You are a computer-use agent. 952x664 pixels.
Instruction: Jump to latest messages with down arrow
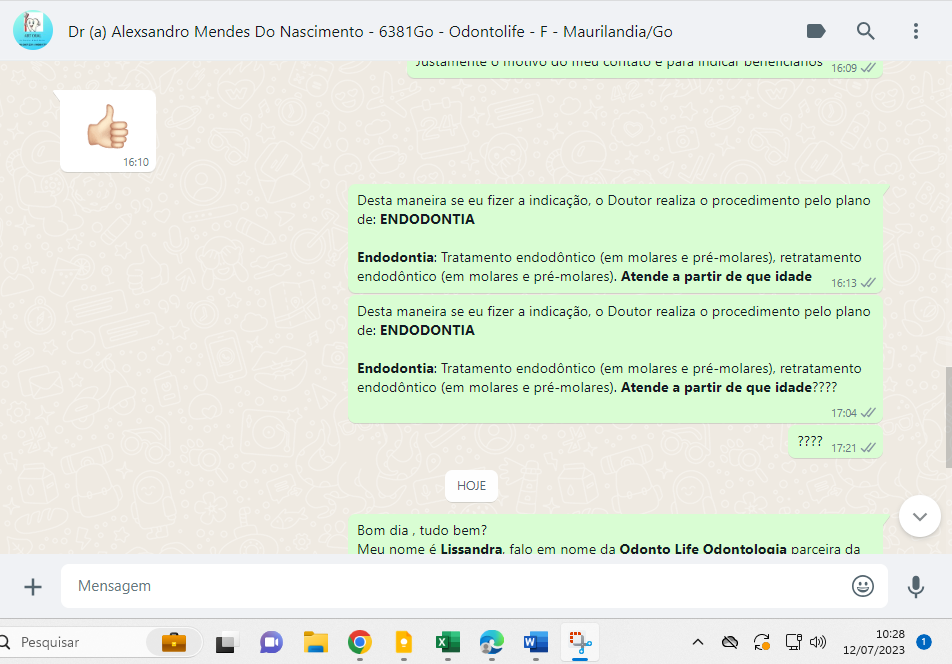pos(920,517)
